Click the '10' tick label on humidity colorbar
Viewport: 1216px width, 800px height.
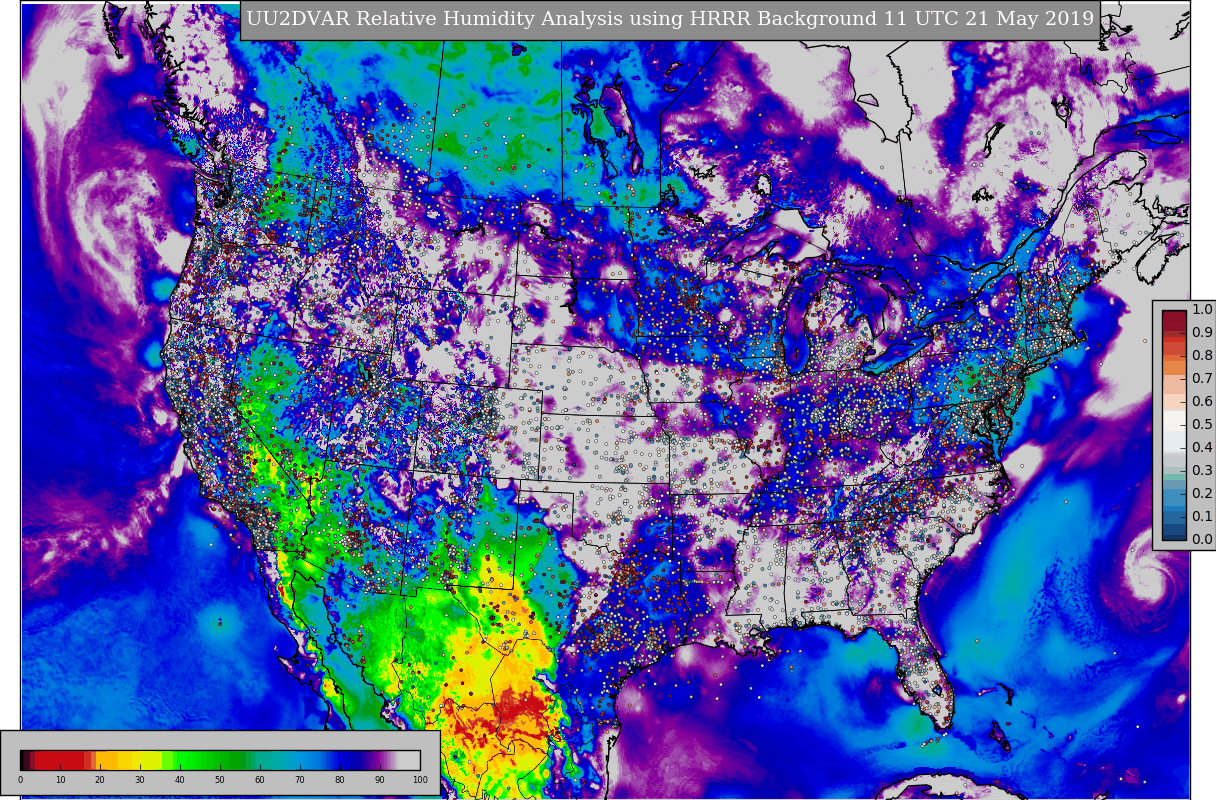pyautogui.click(x=60, y=780)
